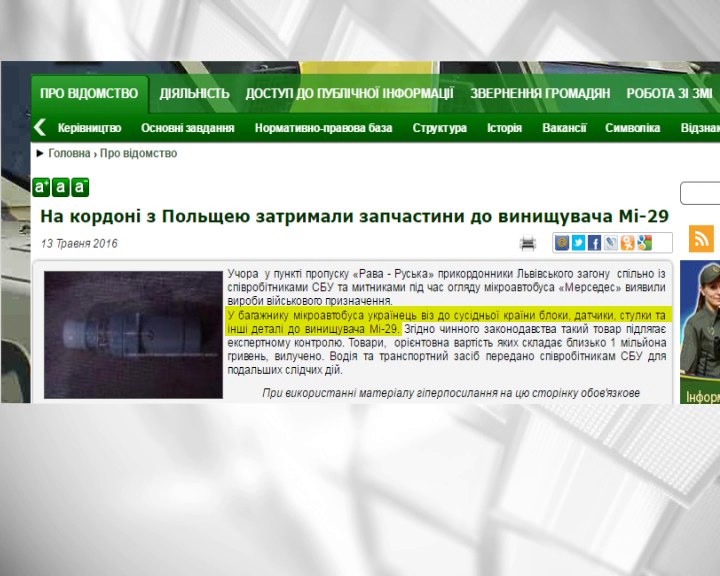Open the Керівництво submenu link
Image resolution: width=720 pixels, height=576 pixels.
tap(89, 128)
